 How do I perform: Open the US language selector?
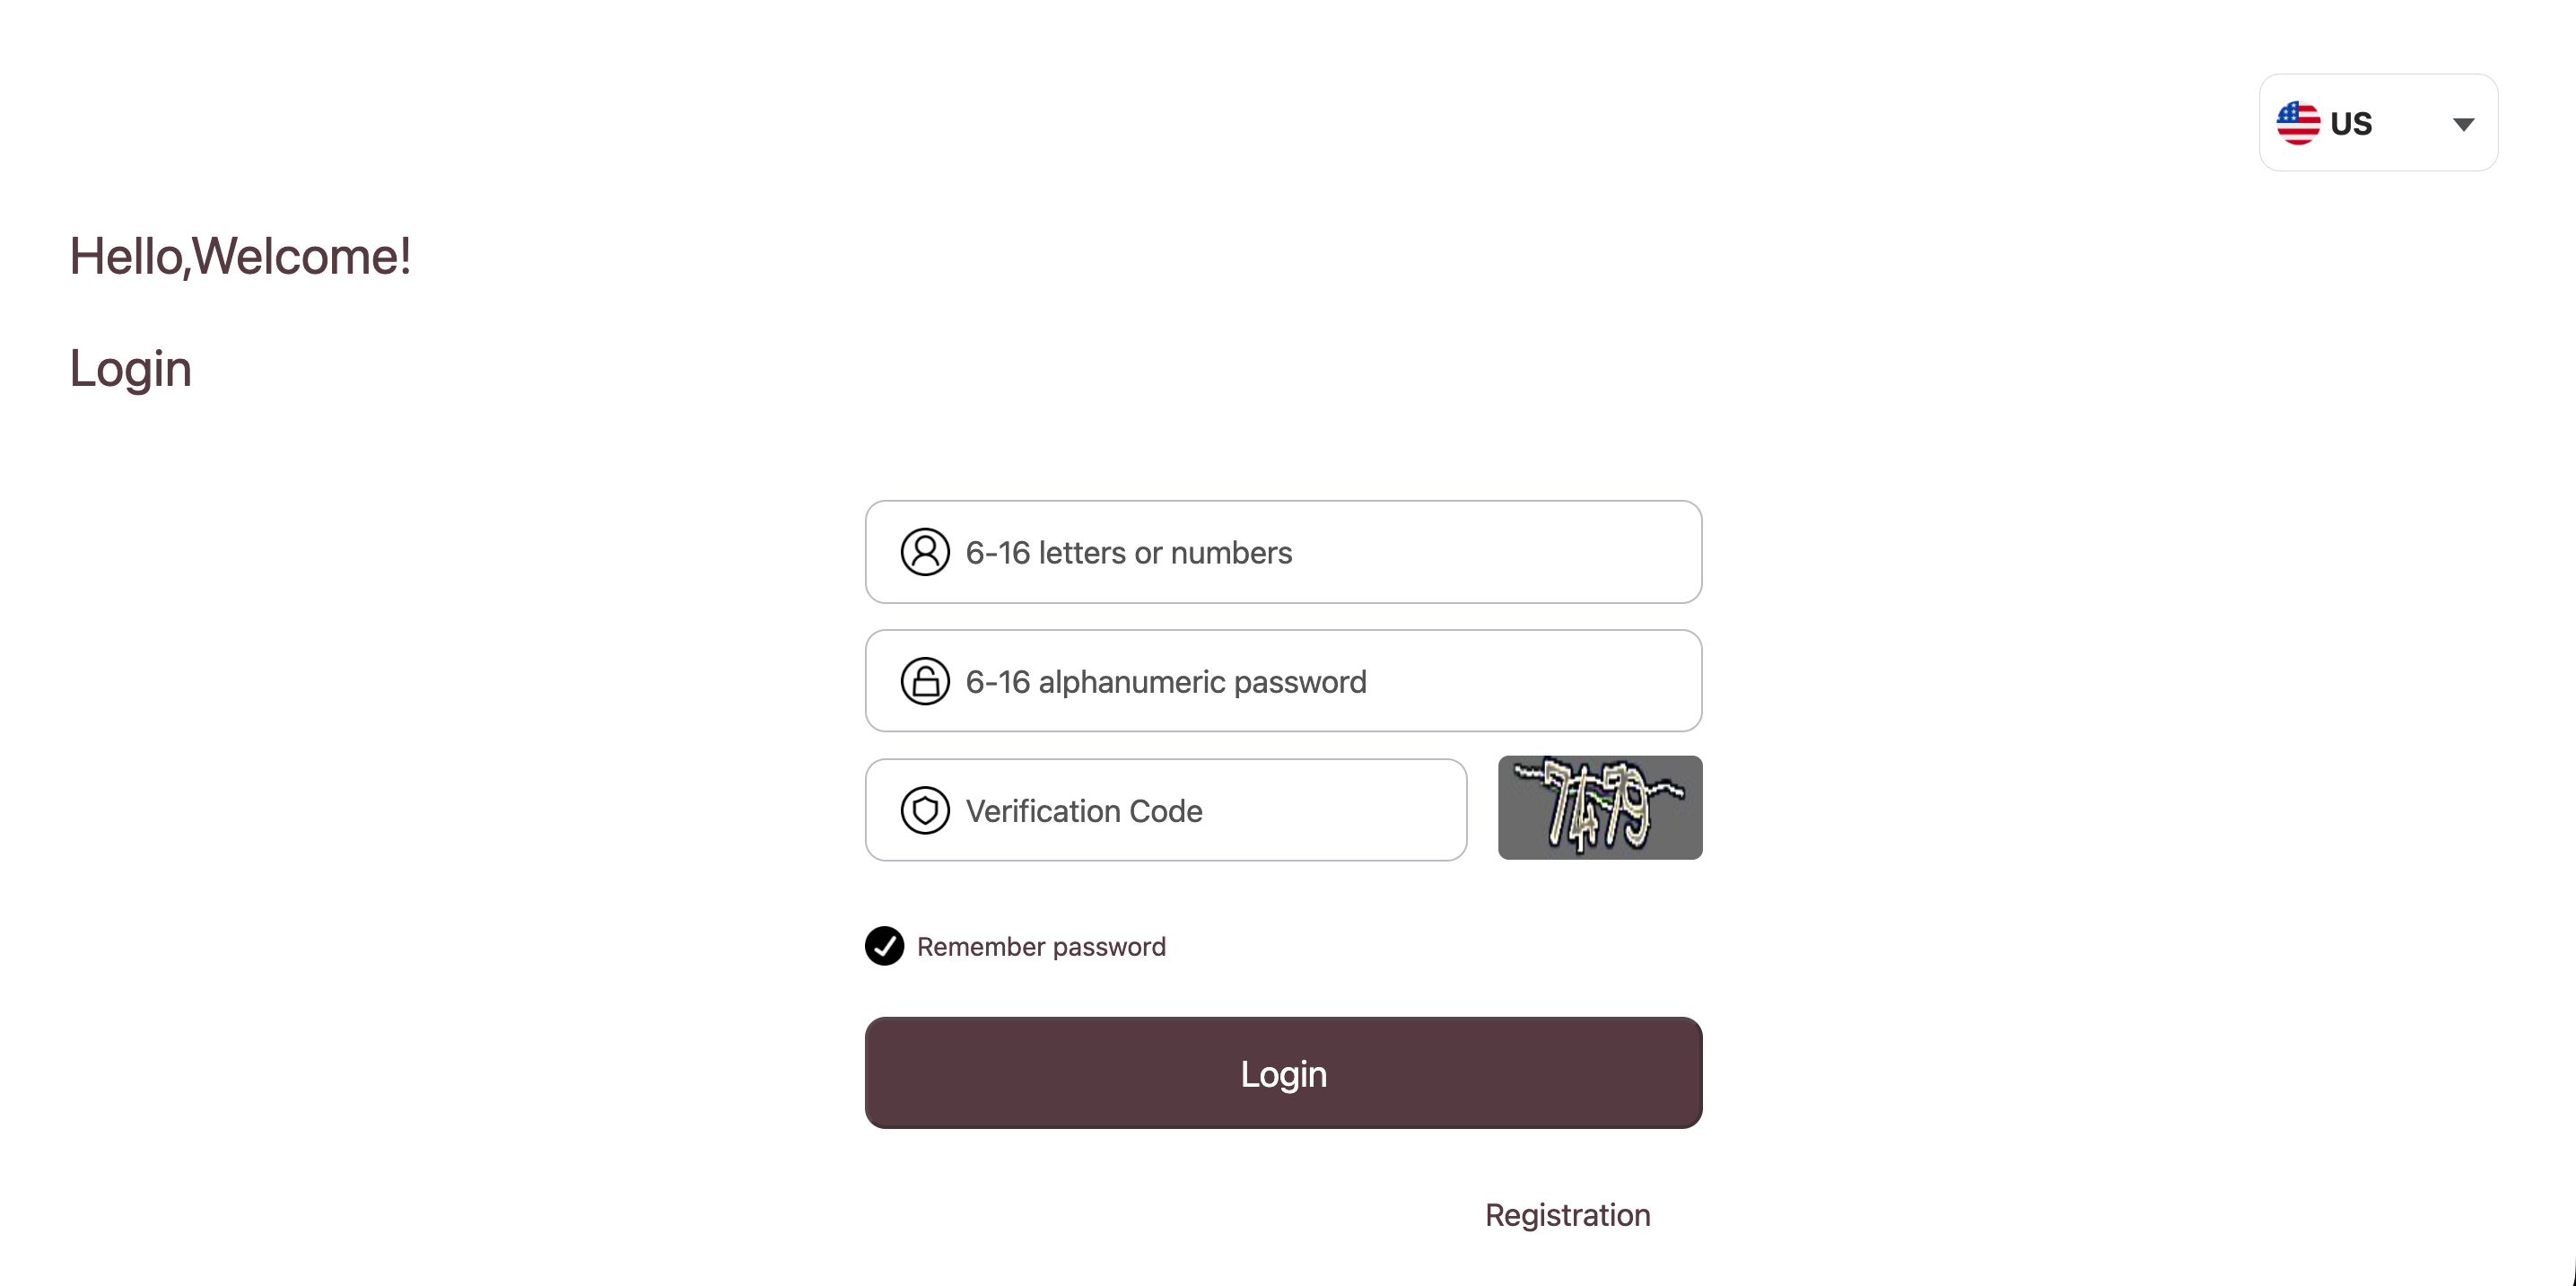click(2378, 123)
